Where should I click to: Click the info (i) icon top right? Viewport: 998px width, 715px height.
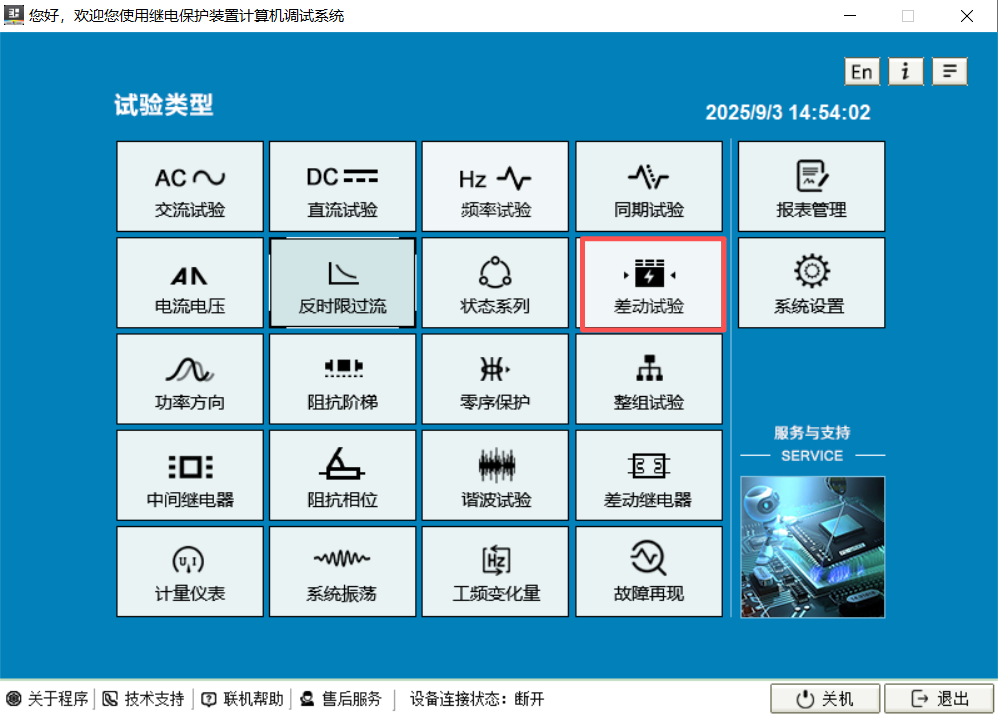[906, 71]
